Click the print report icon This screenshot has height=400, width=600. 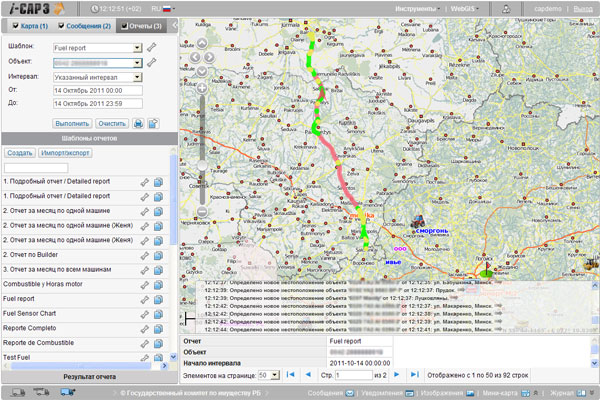coord(138,122)
